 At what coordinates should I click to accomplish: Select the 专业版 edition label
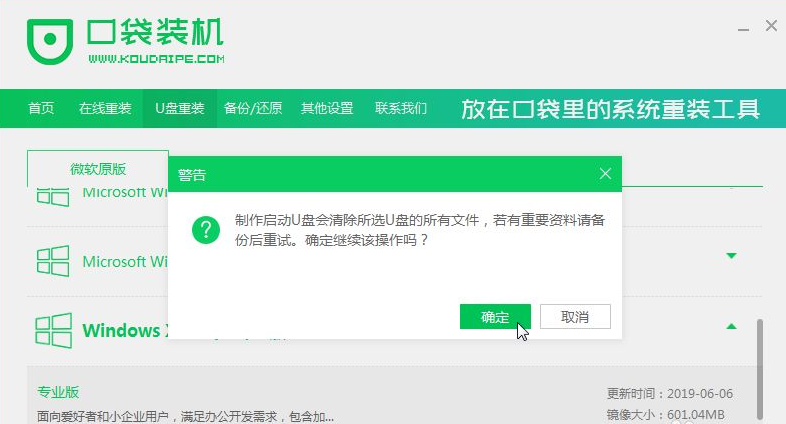pyautogui.click(x=58, y=392)
